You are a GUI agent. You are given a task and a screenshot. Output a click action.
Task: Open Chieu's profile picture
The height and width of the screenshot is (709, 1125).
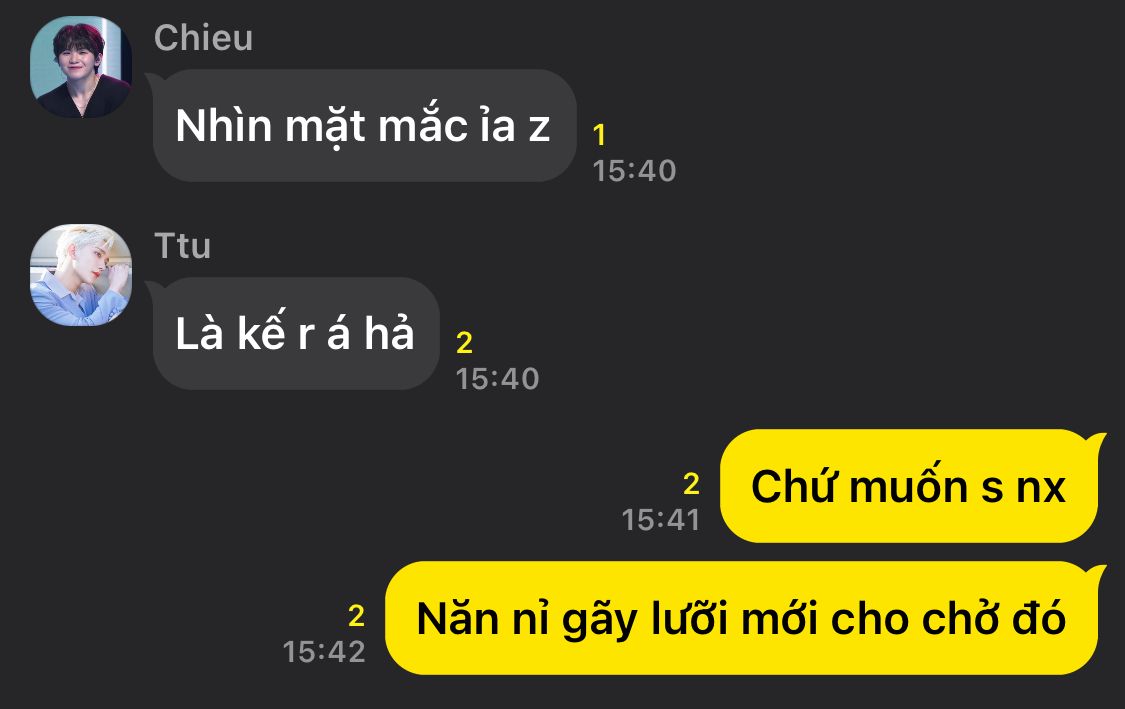(81, 67)
